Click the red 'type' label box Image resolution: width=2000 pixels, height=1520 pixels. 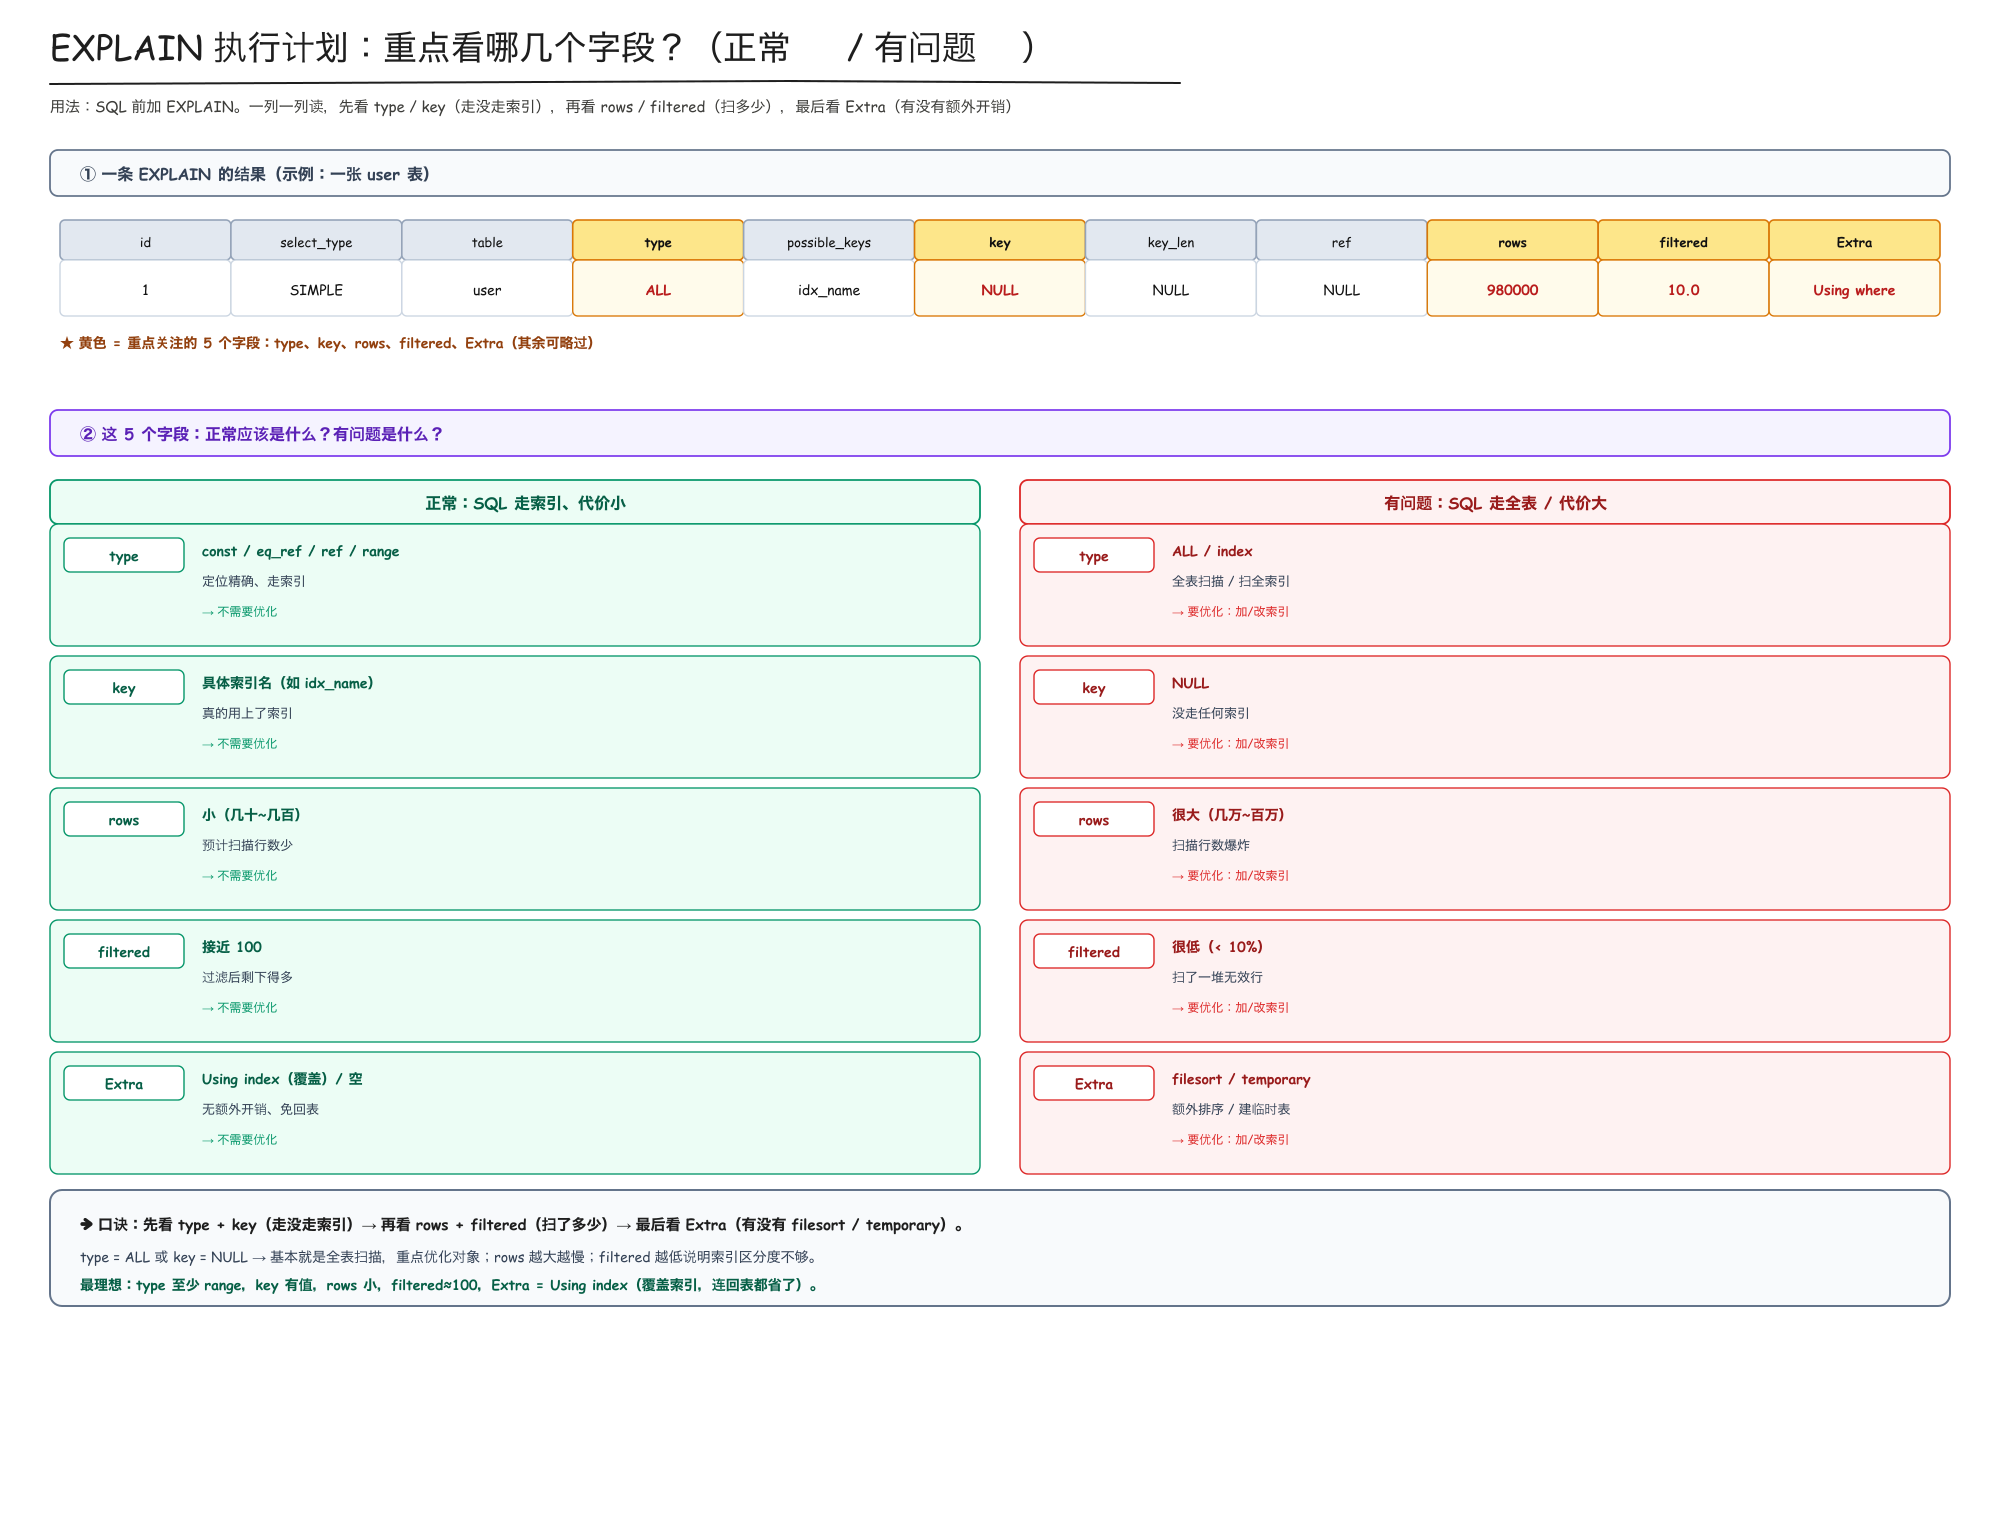(1094, 555)
